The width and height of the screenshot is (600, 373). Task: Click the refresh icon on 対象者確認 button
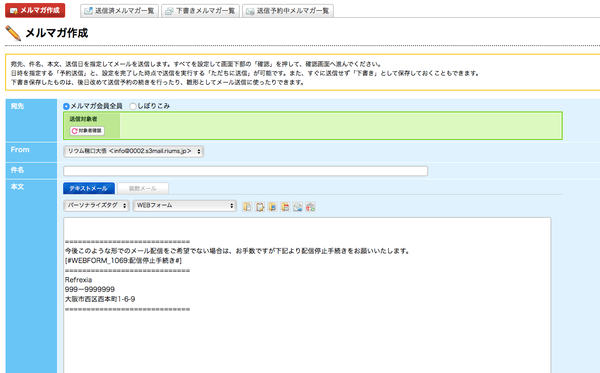click(x=75, y=131)
